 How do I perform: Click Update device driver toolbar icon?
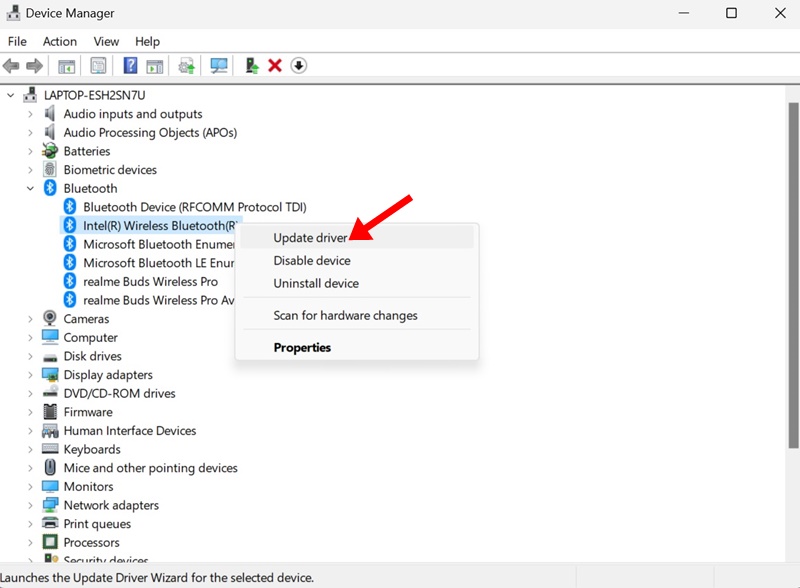click(x=186, y=66)
